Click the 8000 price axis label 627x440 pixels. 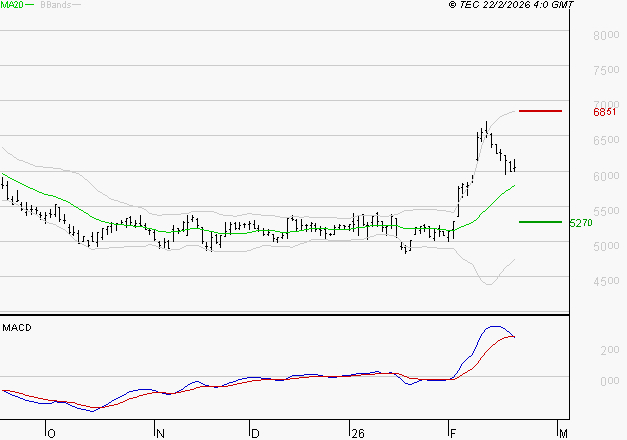click(x=606, y=35)
